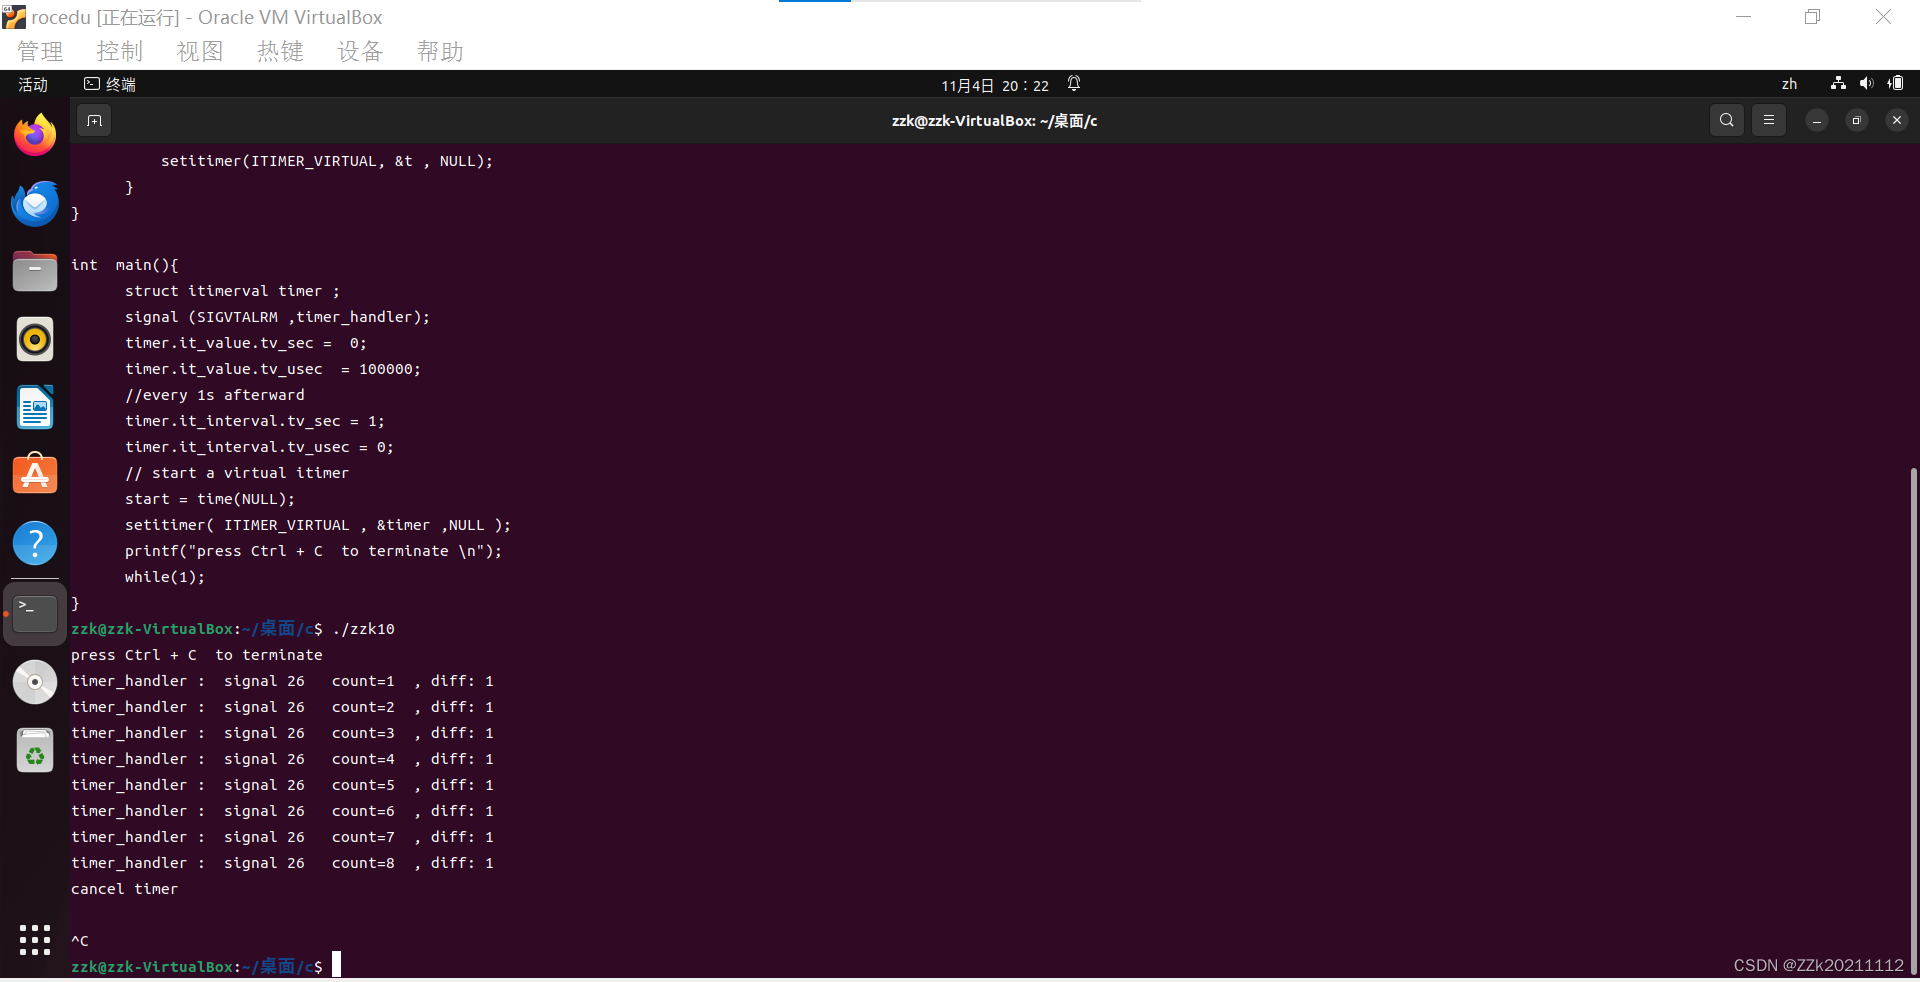Click the terminal vertical scrollbar

point(1913,720)
